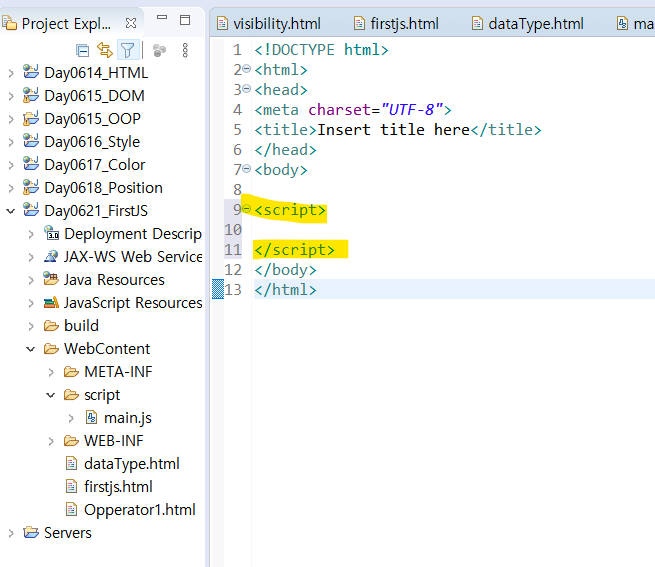Select the script folder label
This screenshot has height=567, width=655.
(x=102, y=395)
